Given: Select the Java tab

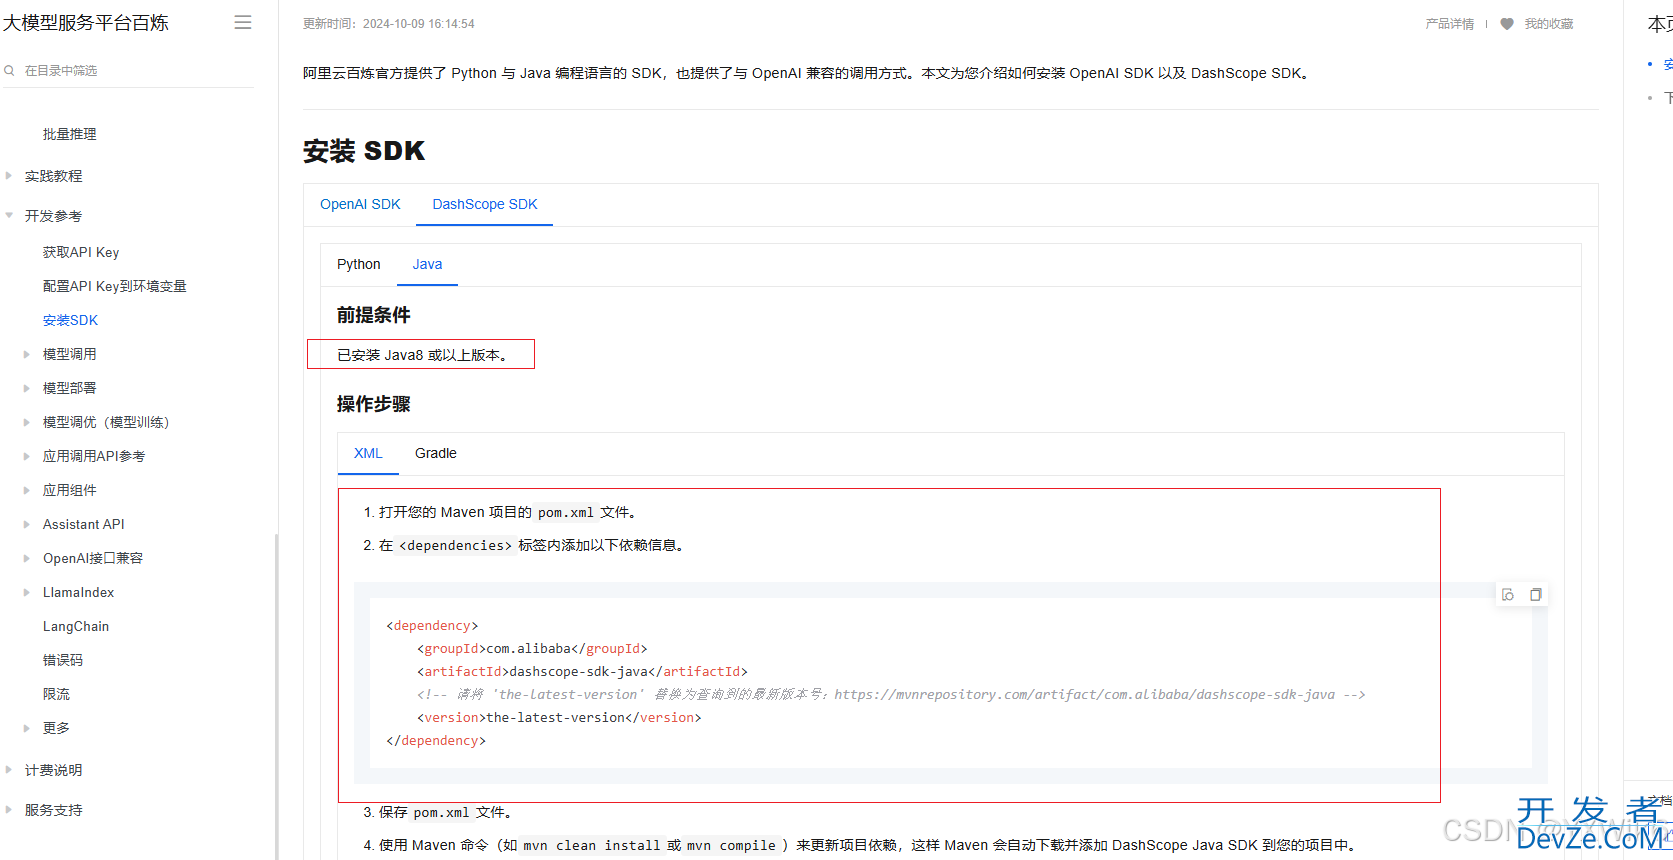Looking at the screenshot, I should (x=427, y=264).
